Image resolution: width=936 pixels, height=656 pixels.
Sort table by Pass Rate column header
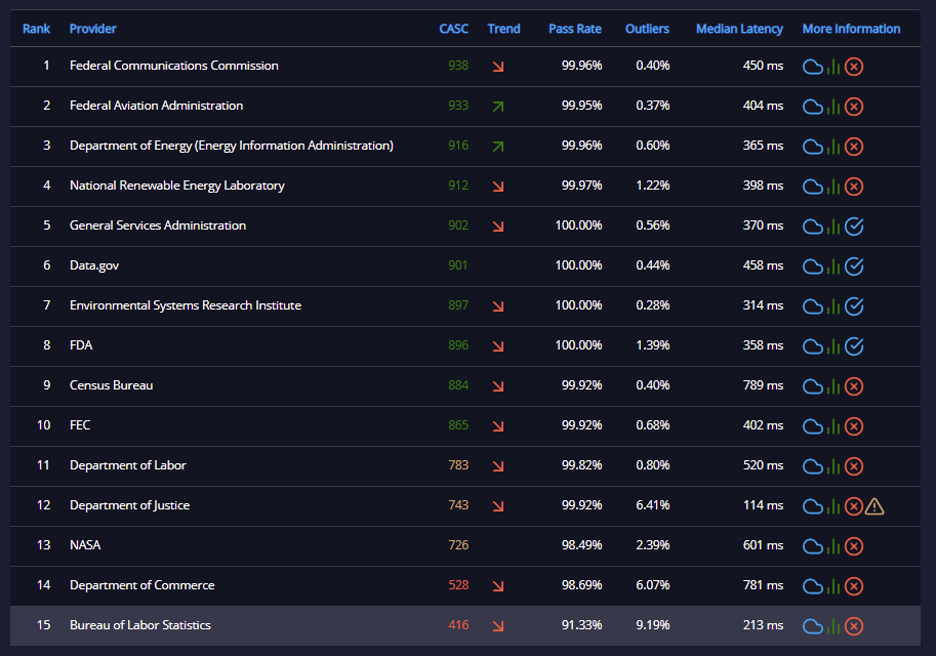(x=575, y=29)
